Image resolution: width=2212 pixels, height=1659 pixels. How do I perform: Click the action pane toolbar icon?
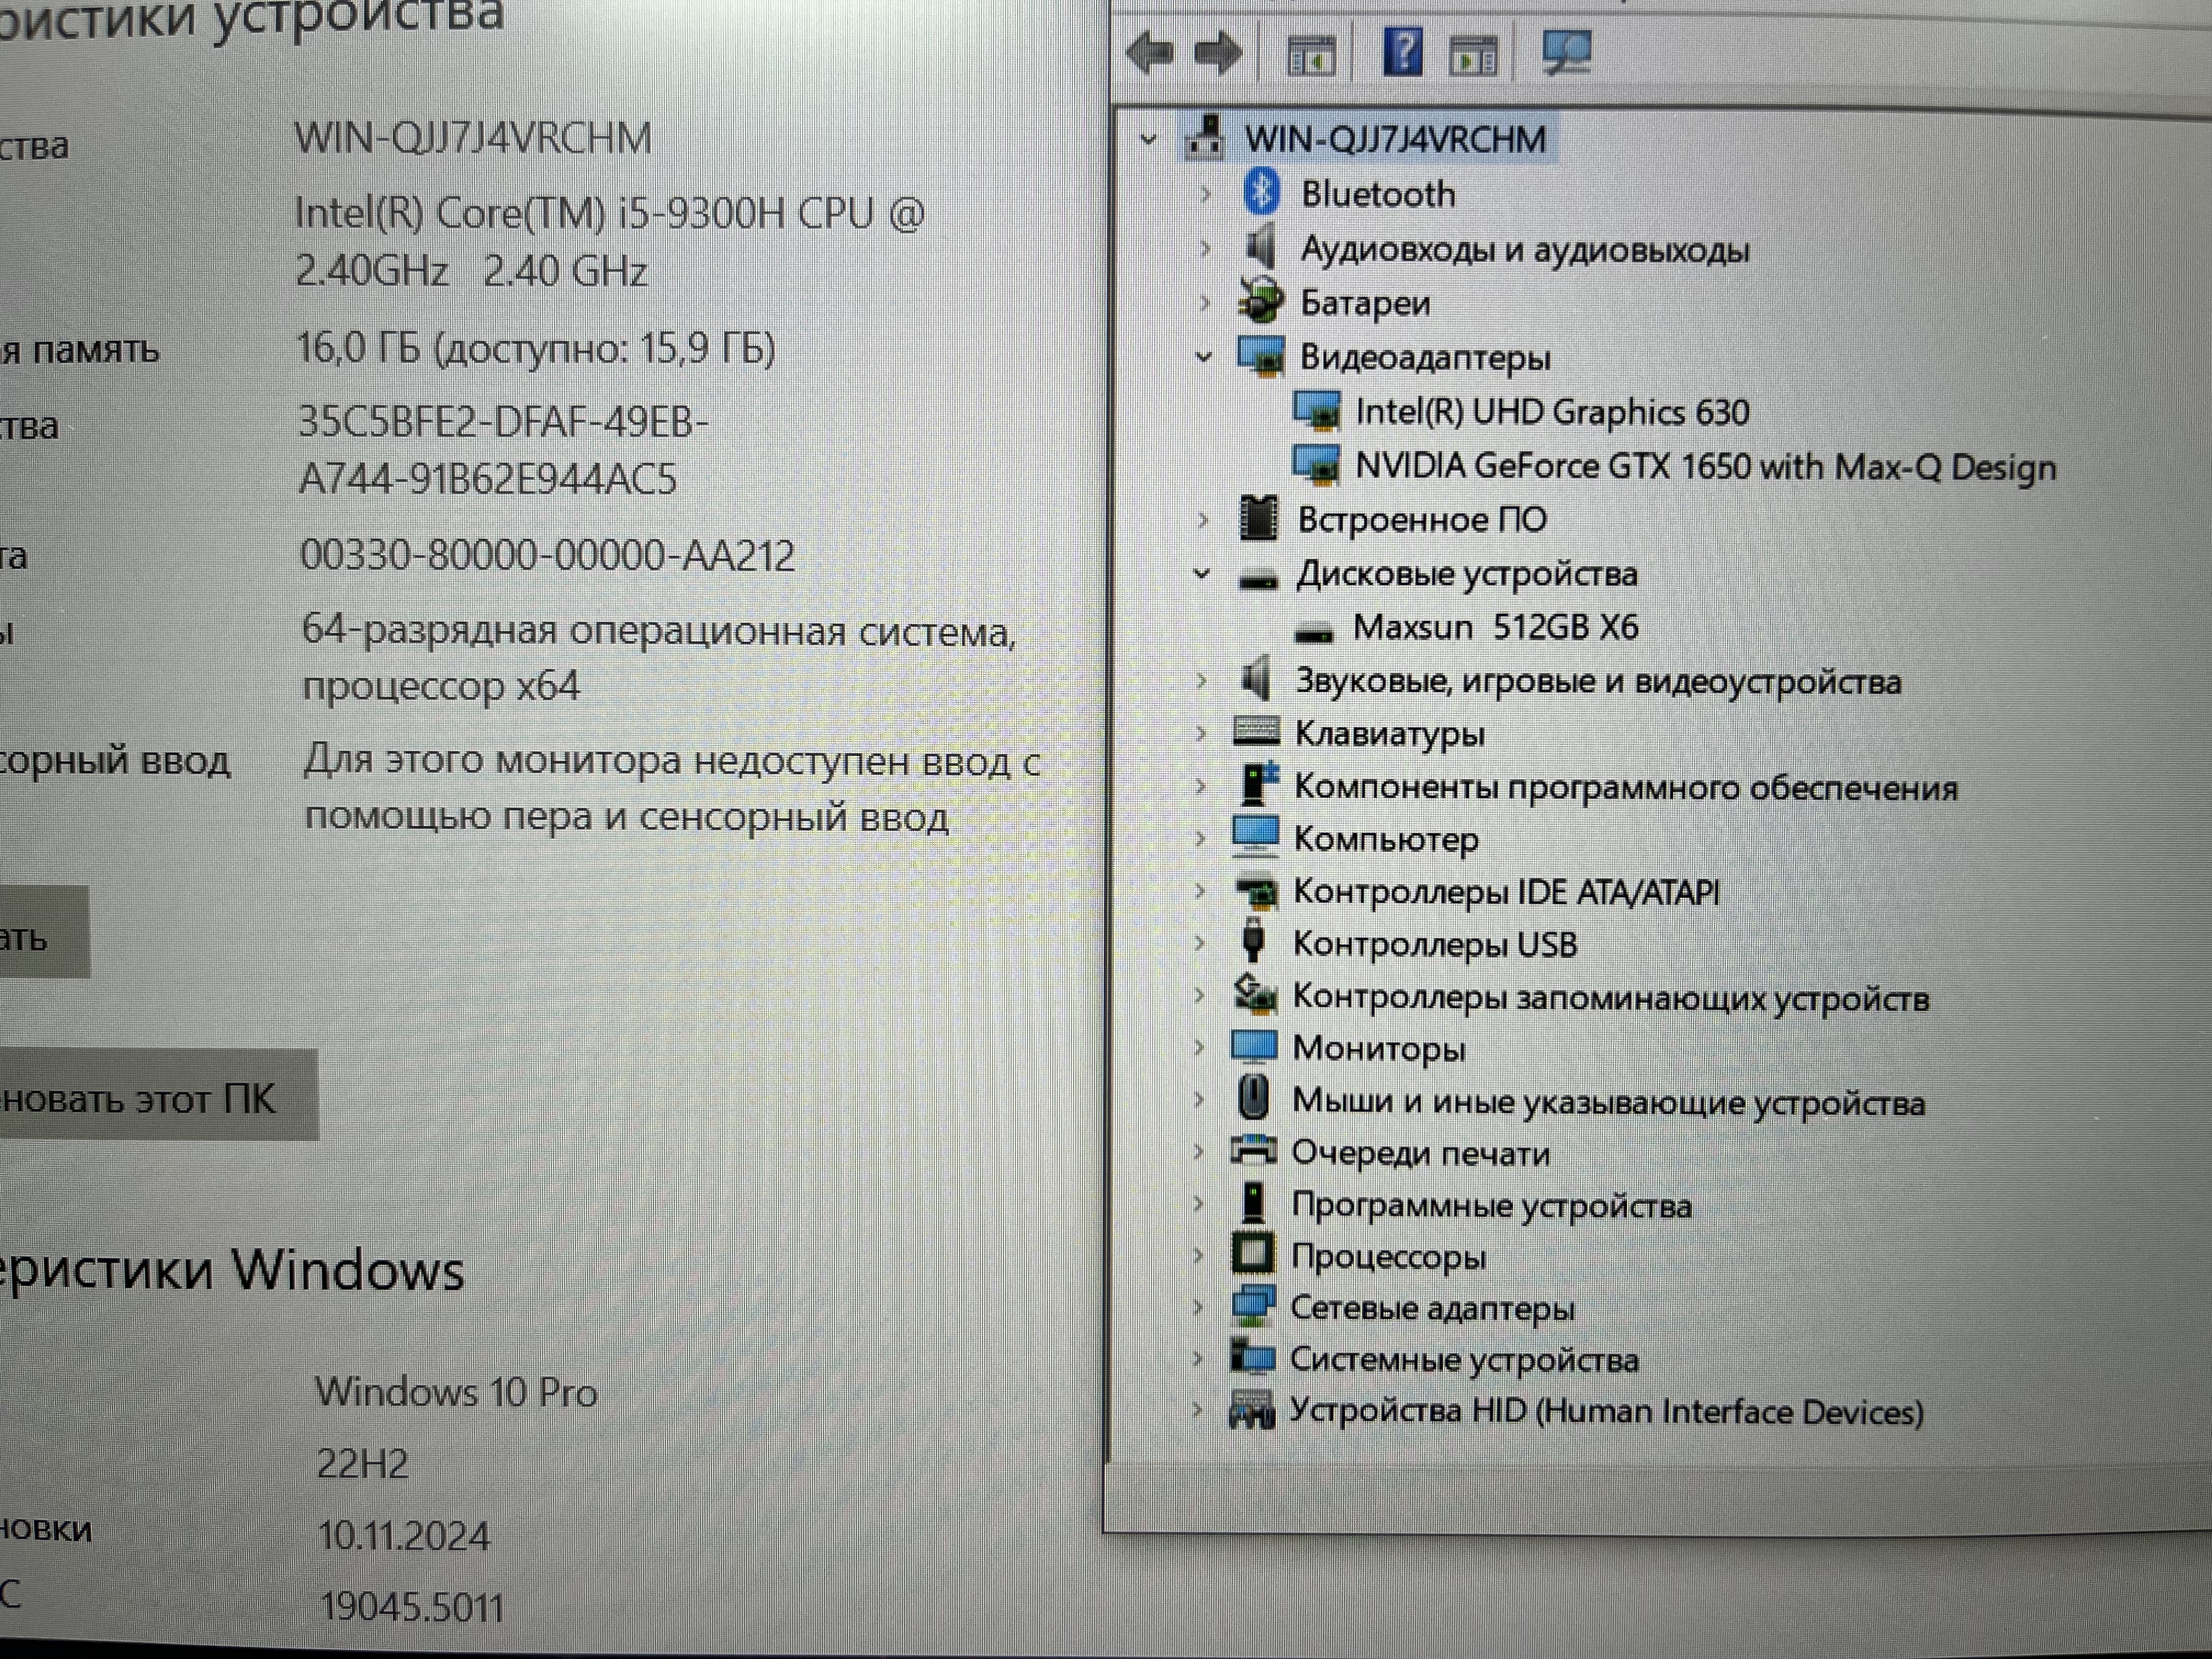1473,55
